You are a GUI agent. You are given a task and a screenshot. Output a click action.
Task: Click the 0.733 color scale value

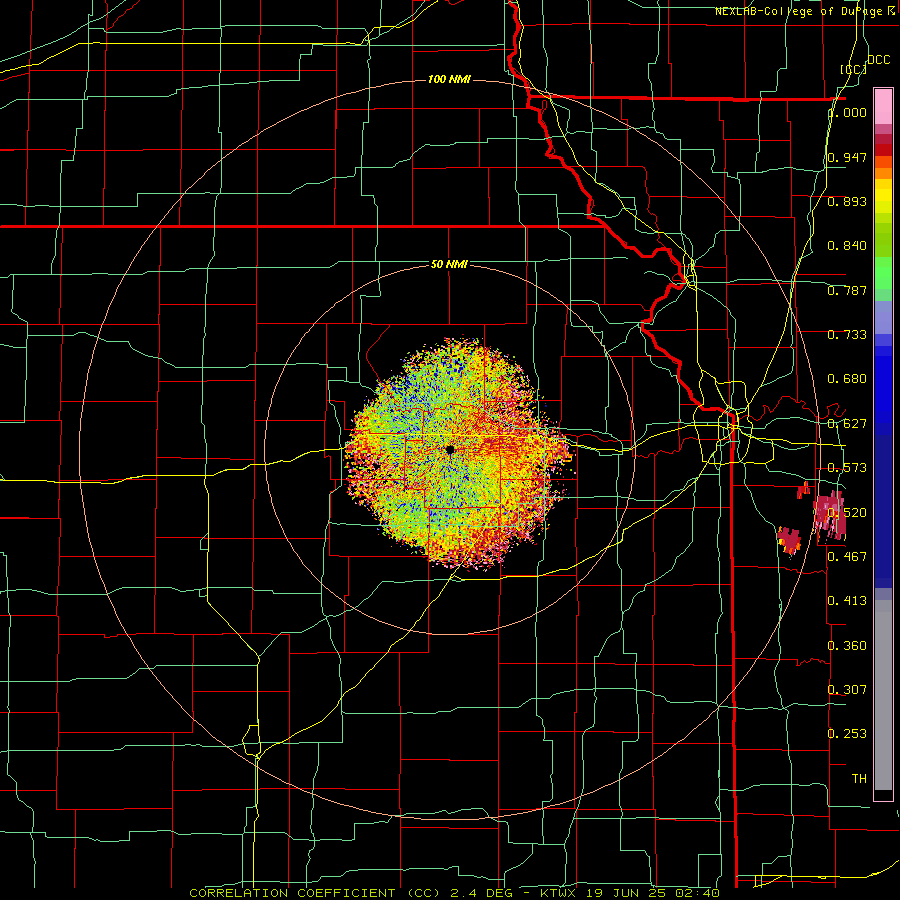click(x=847, y=335)
